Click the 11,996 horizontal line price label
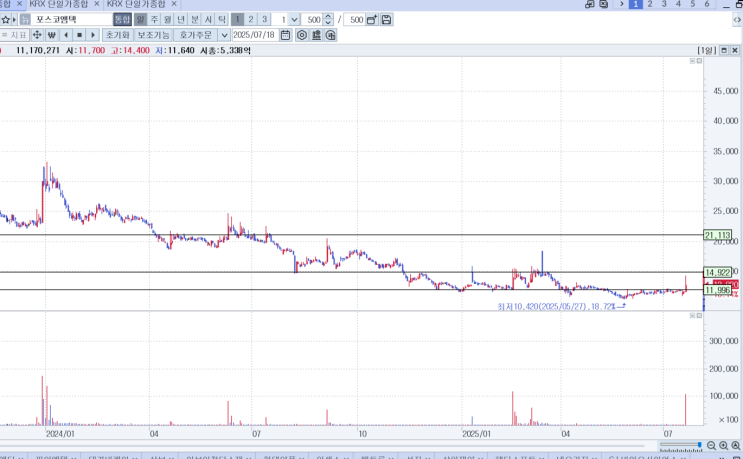Viewport: 743px width, 459px height. (x=717, y=290)
